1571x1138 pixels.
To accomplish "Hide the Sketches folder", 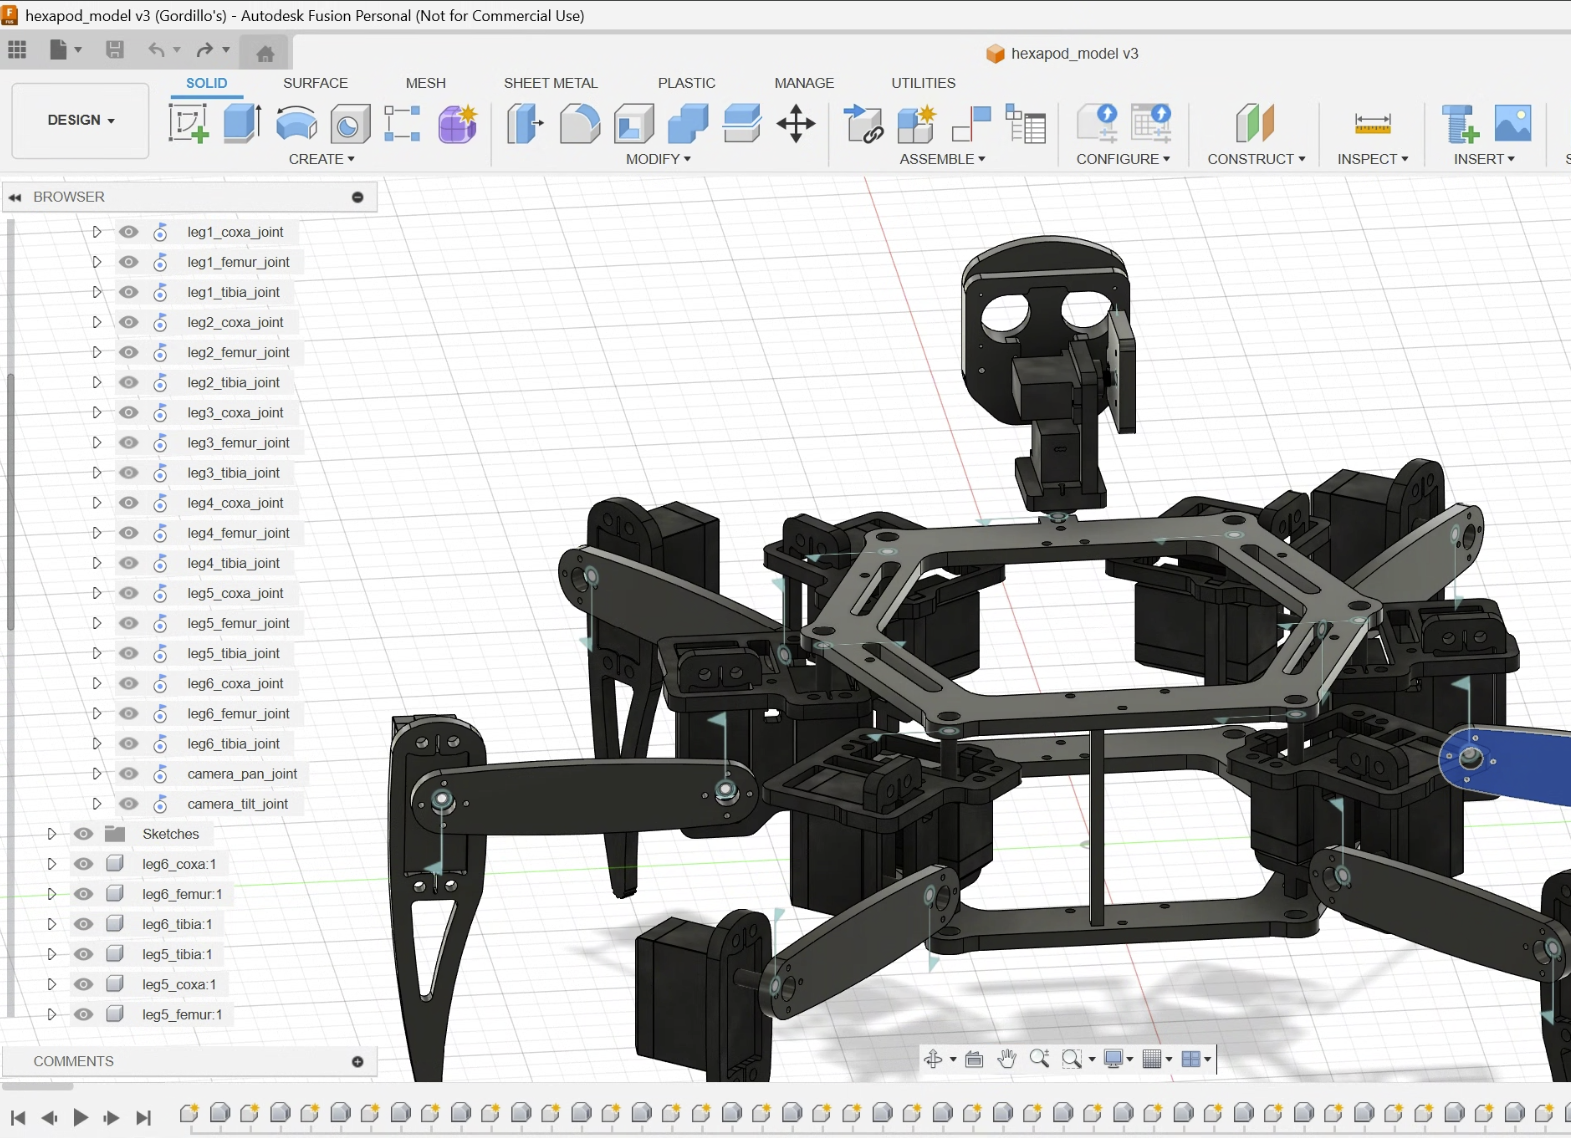I will 84,834.
